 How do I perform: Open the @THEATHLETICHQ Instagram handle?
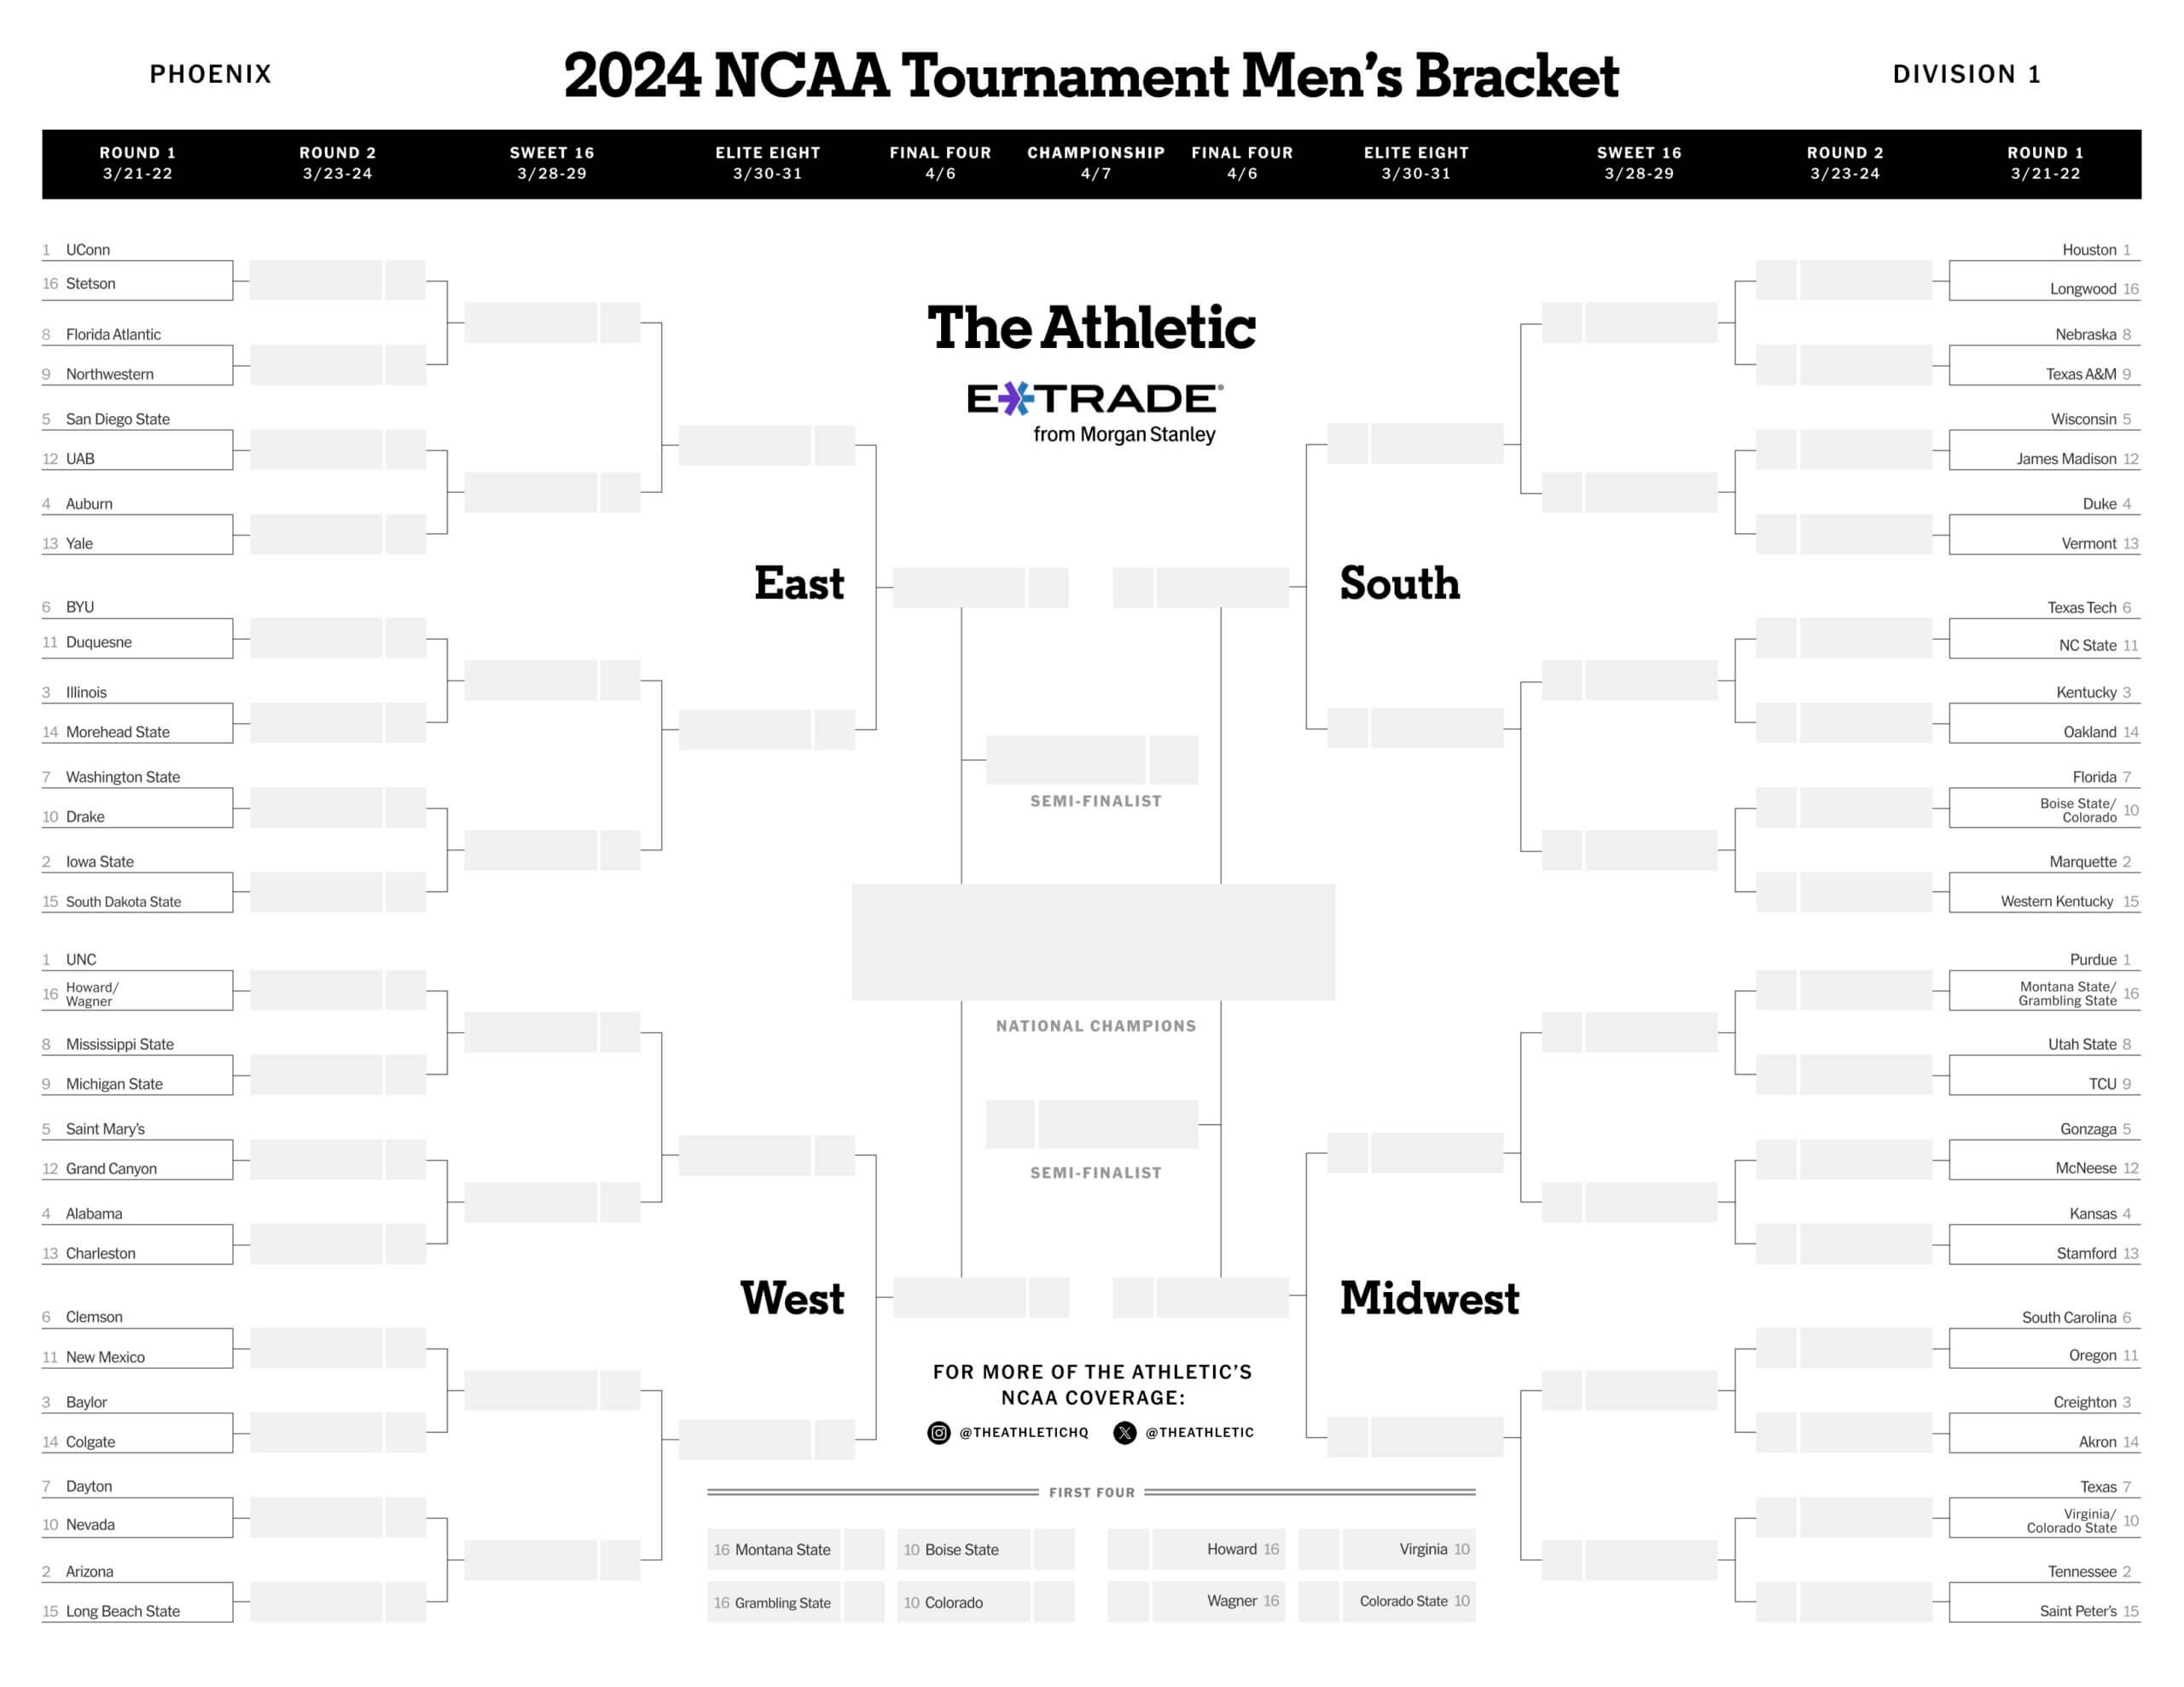(x=1023, y=1432)
